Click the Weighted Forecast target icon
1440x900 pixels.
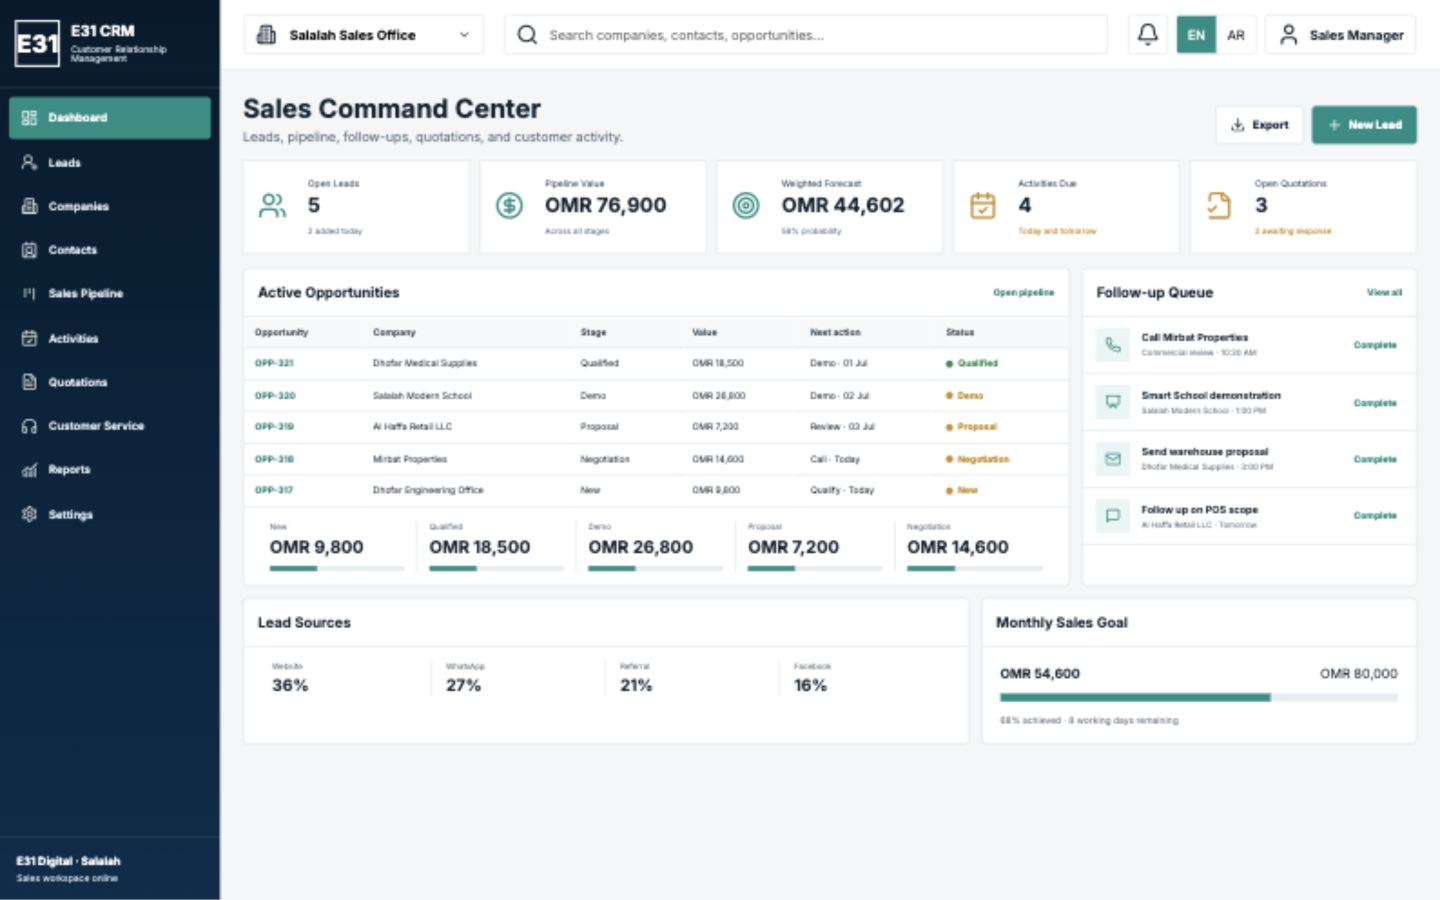pyautogui.click(x=746, y=206)
